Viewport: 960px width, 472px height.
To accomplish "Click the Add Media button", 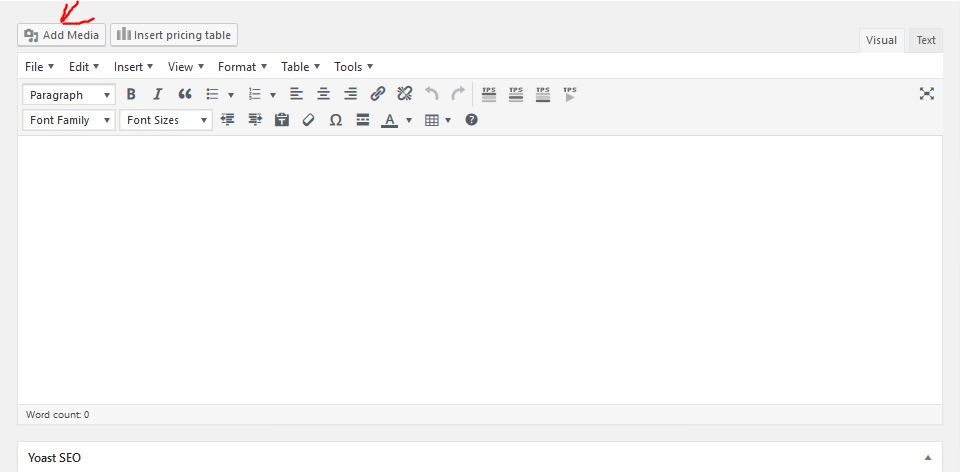I will click(x=61, y=35).
